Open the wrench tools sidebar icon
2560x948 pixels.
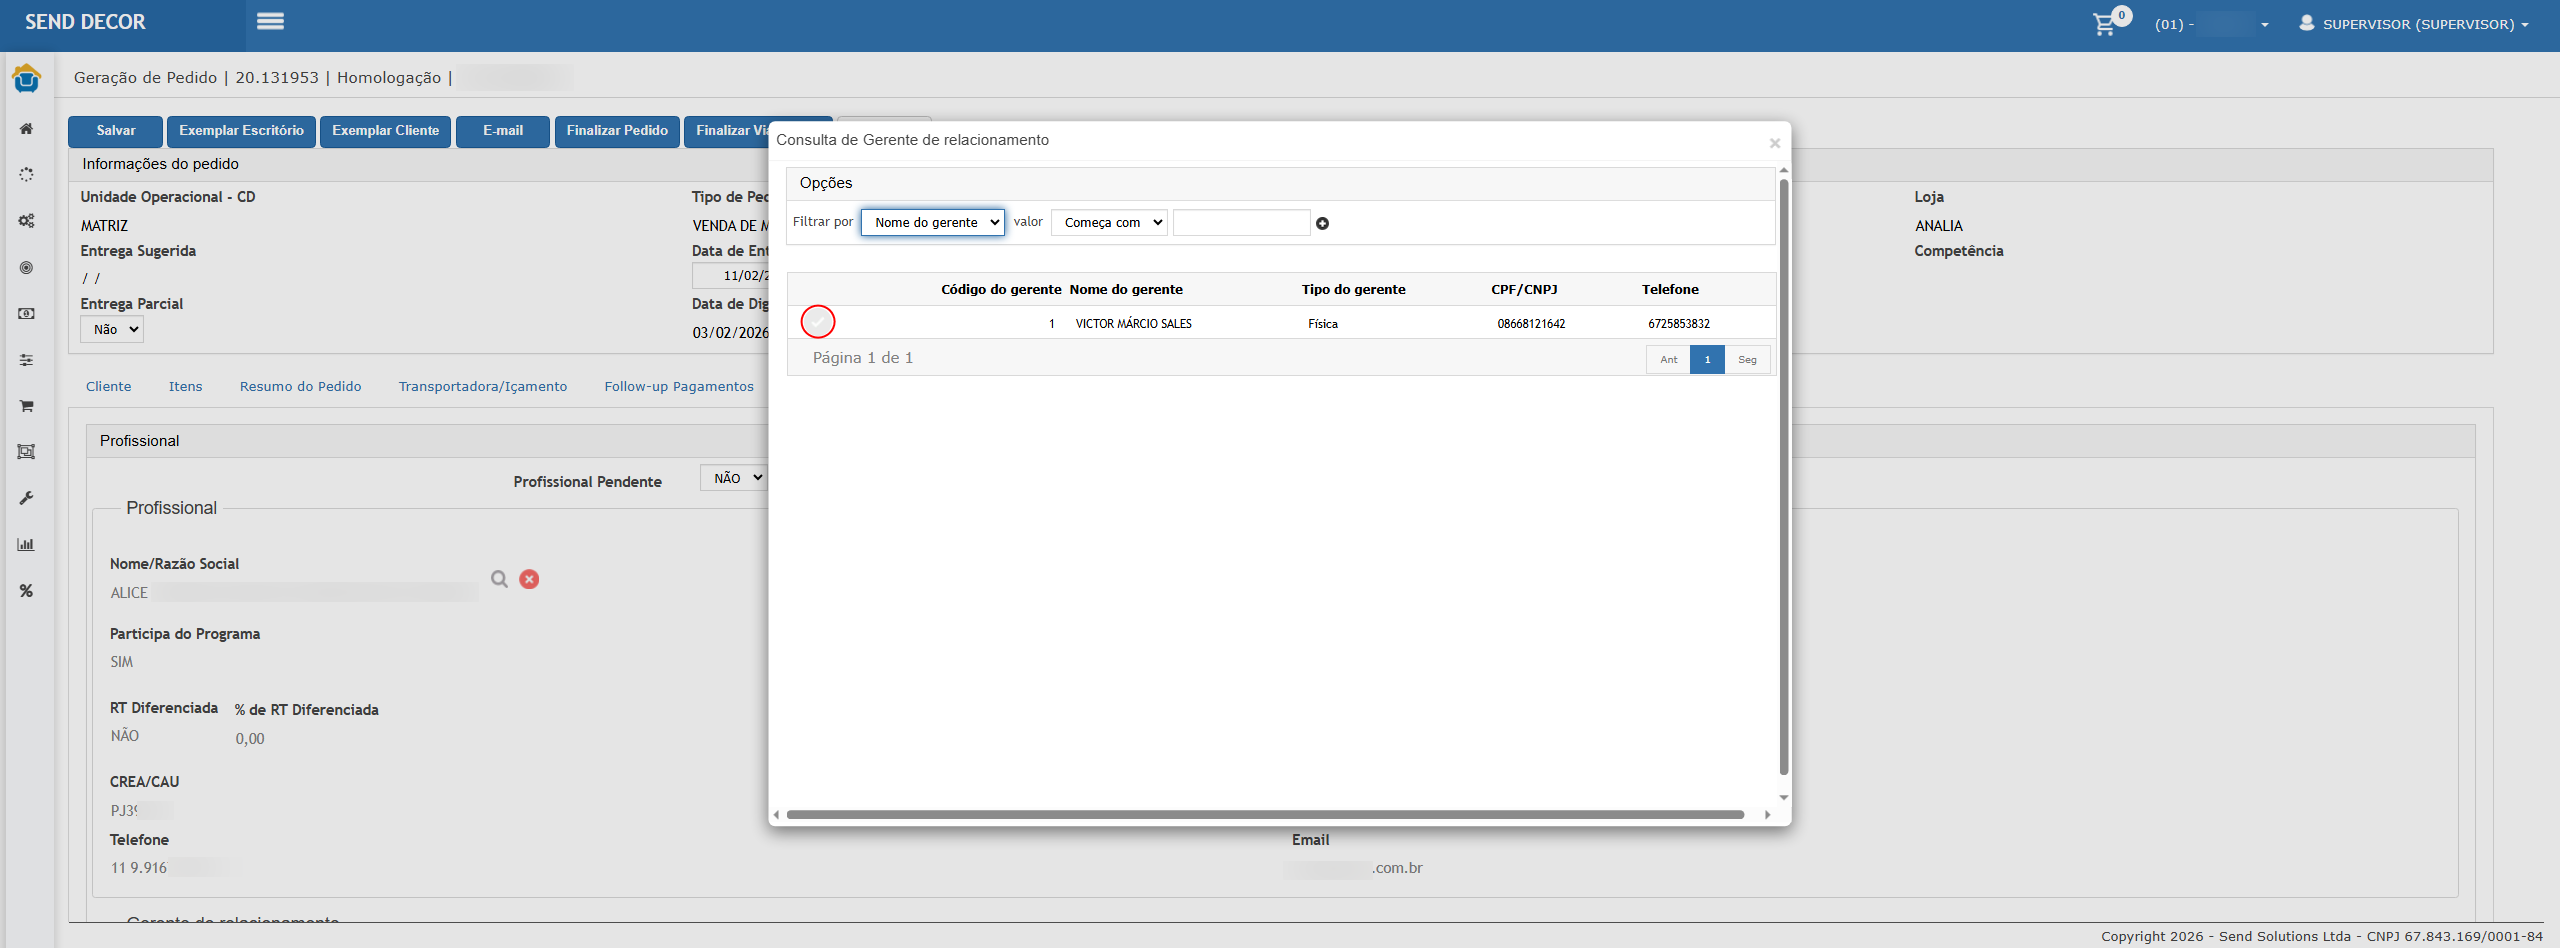click(x=26, y=498)
